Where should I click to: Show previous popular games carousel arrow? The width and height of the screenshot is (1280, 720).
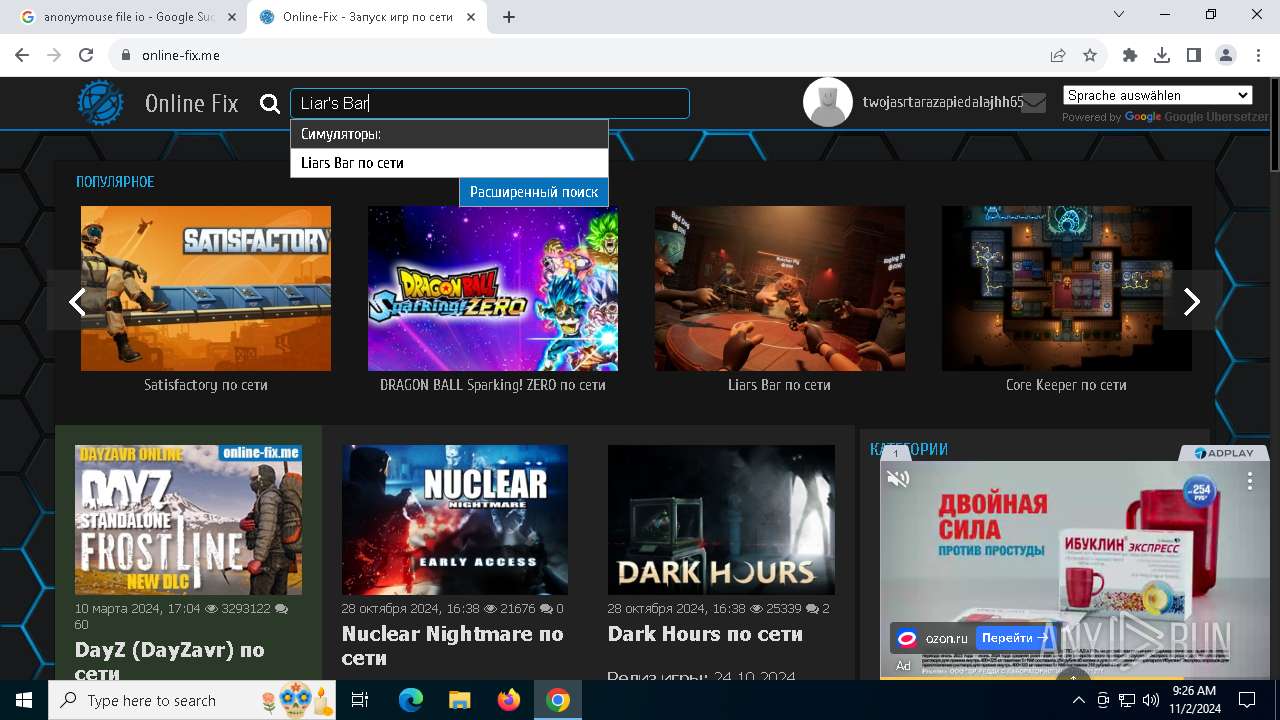coord(77,301)
